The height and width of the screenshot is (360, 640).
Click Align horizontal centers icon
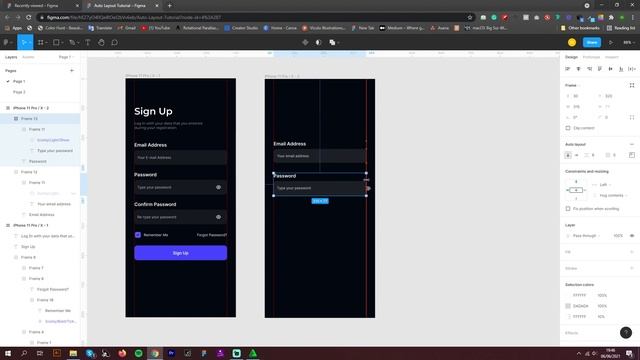(x=578, y=69)
